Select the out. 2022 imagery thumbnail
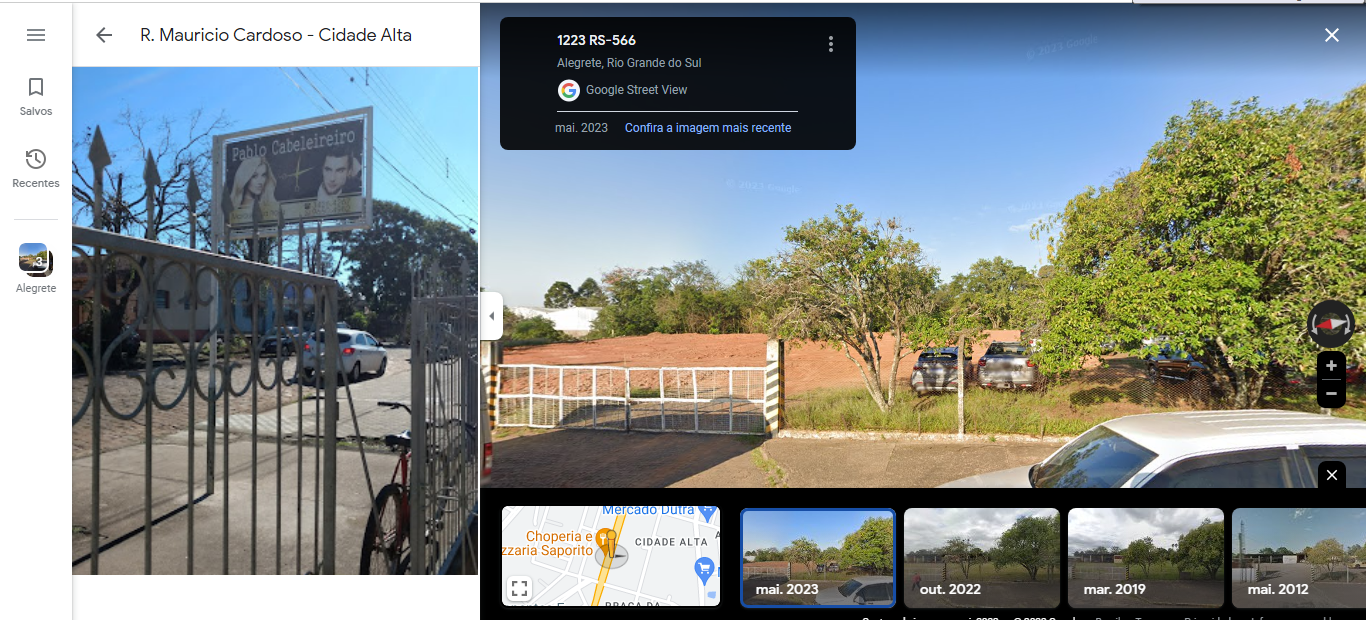The width and height of the screenshot is (1366, 620). (982, 557)
